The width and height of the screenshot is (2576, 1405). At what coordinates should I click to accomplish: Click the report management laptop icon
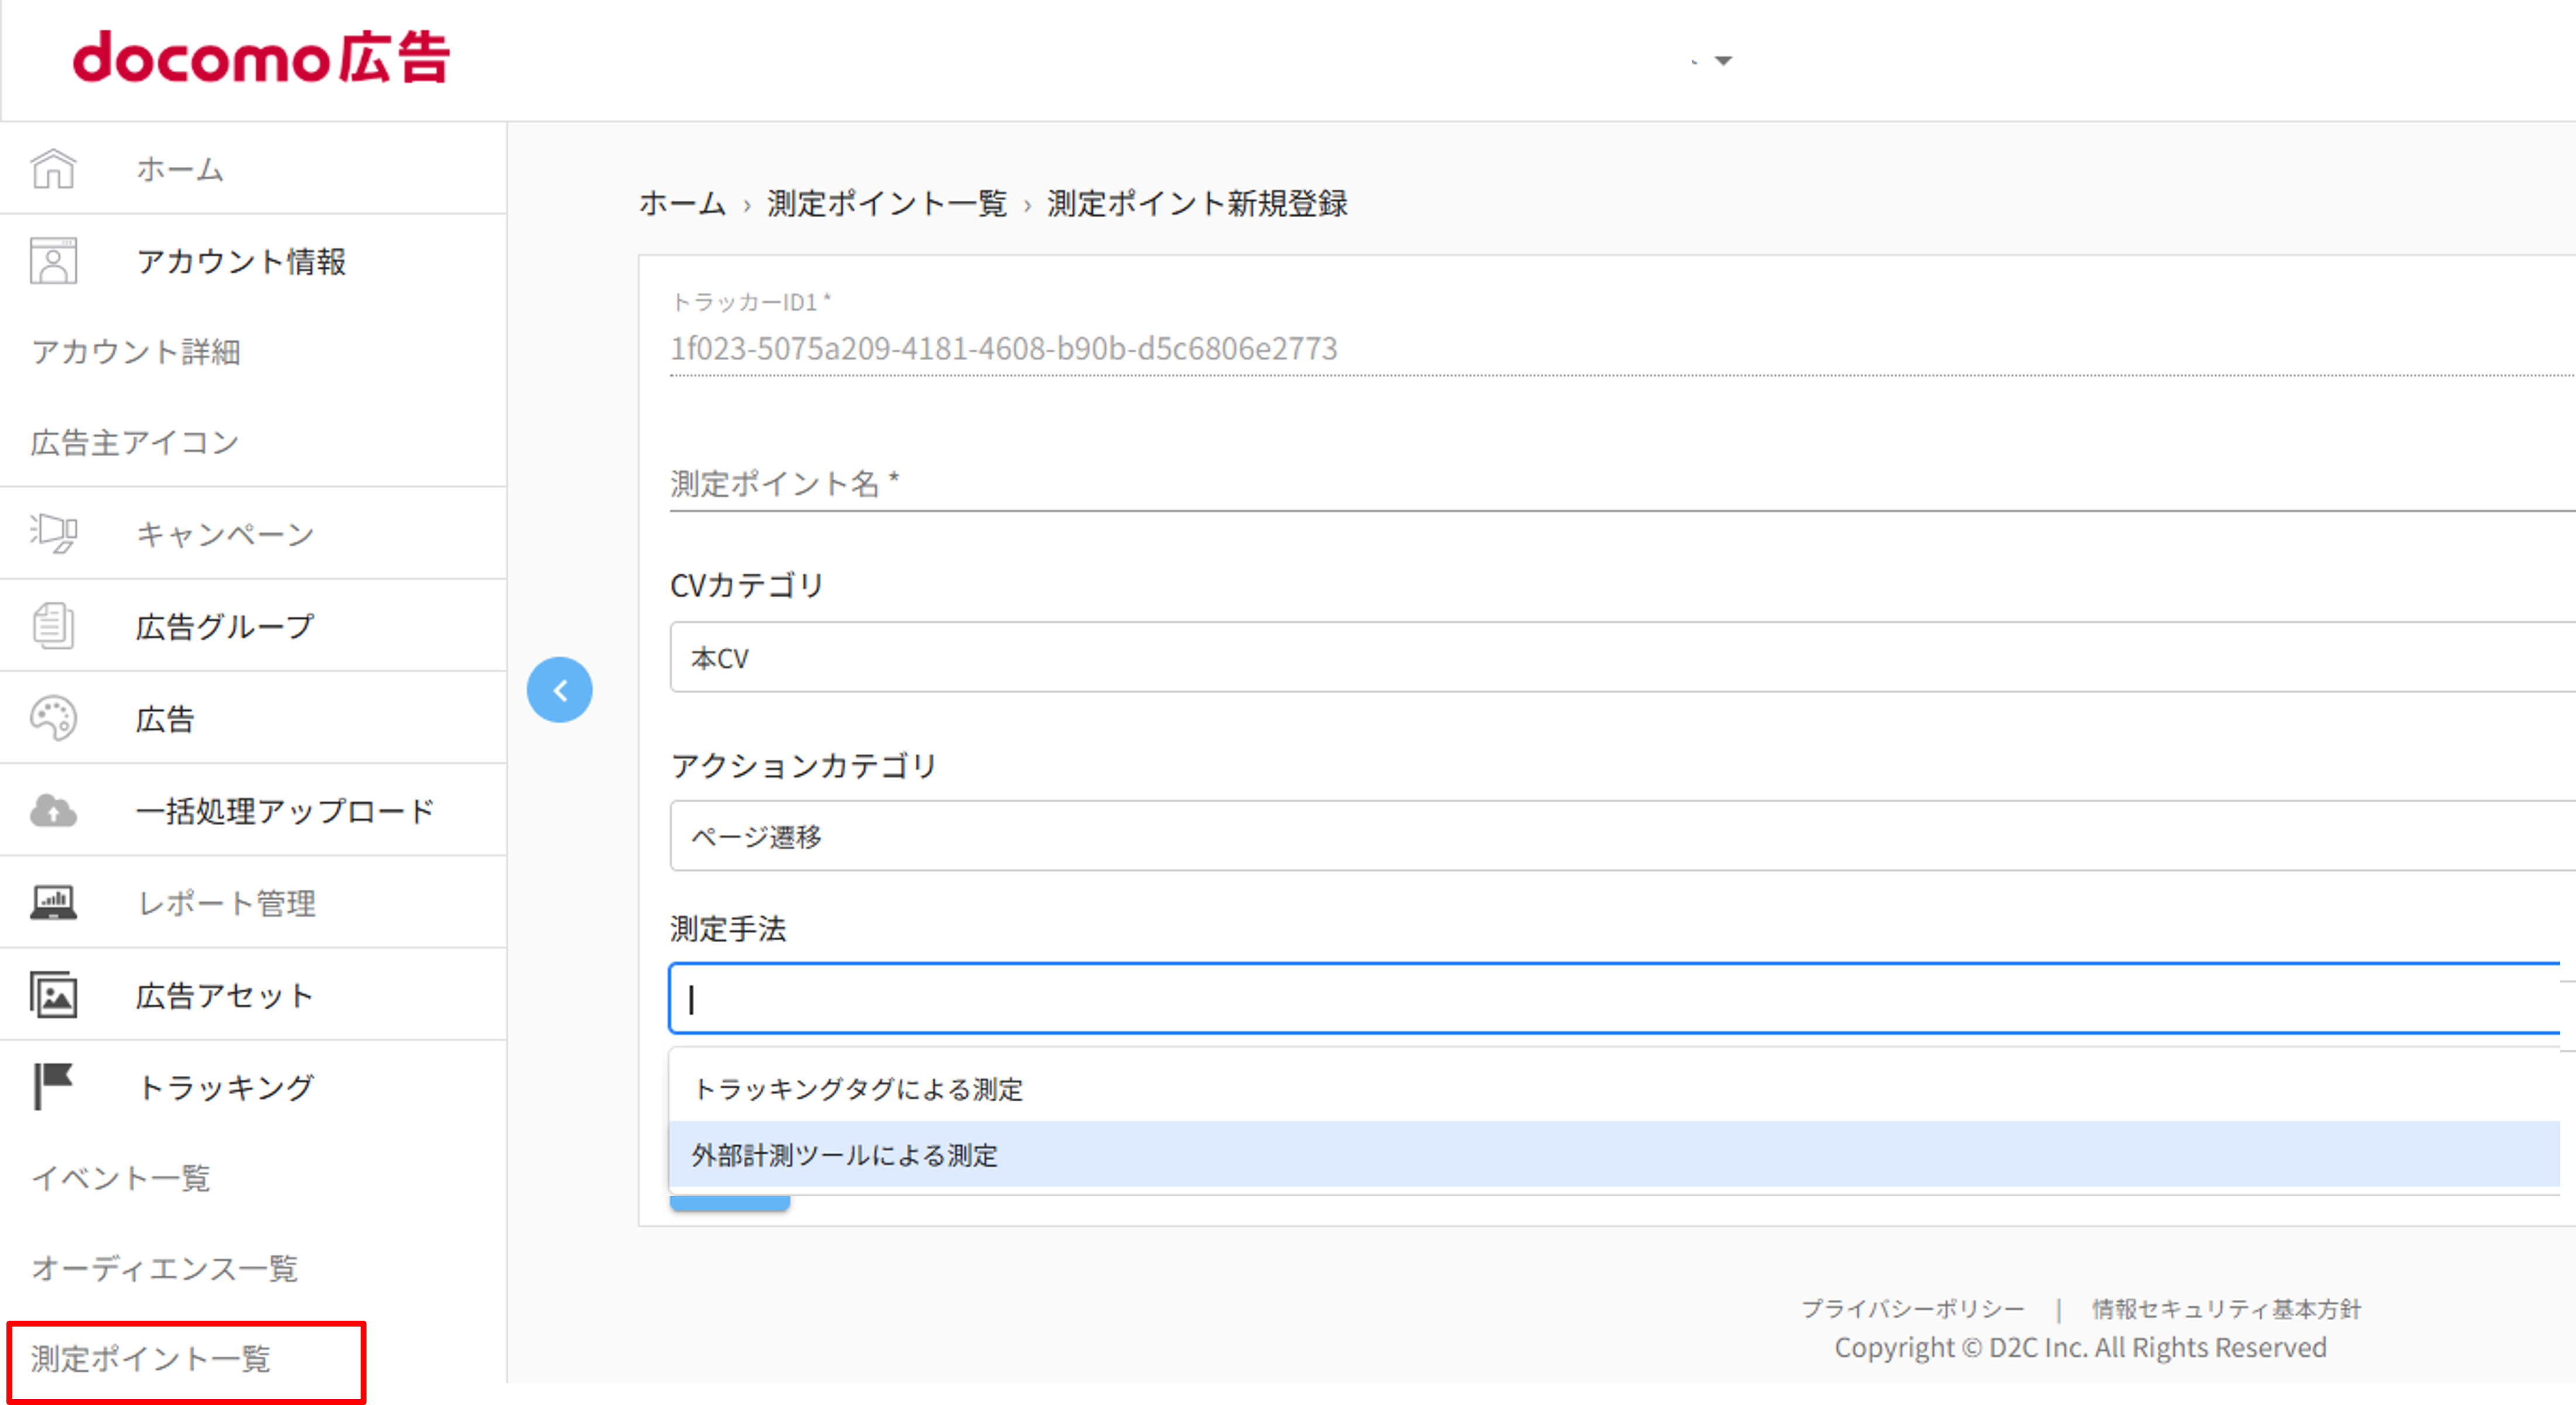click(x=53, y=902)
